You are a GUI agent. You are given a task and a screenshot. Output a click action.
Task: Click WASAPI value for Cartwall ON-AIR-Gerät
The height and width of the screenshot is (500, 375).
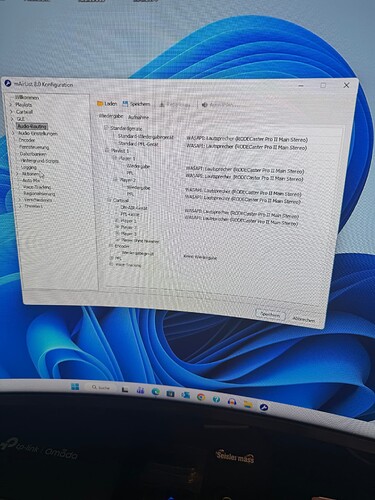coord(242,214)
